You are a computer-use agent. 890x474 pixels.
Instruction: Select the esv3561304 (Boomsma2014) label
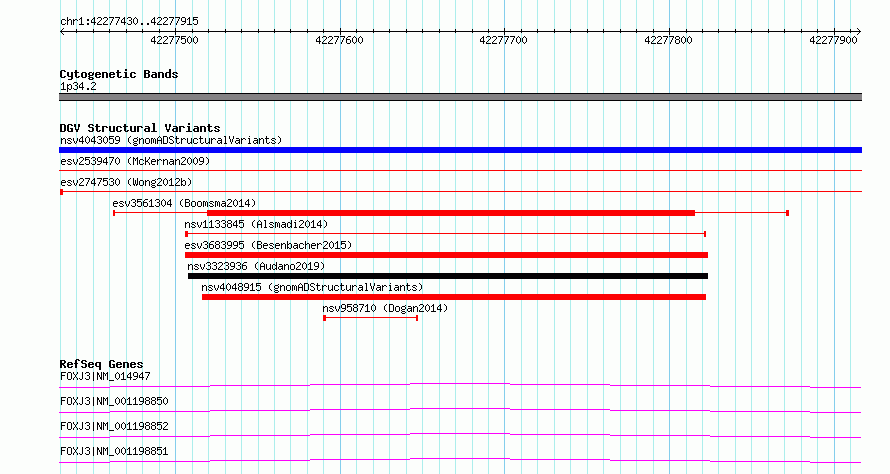[x=184, y=203]
